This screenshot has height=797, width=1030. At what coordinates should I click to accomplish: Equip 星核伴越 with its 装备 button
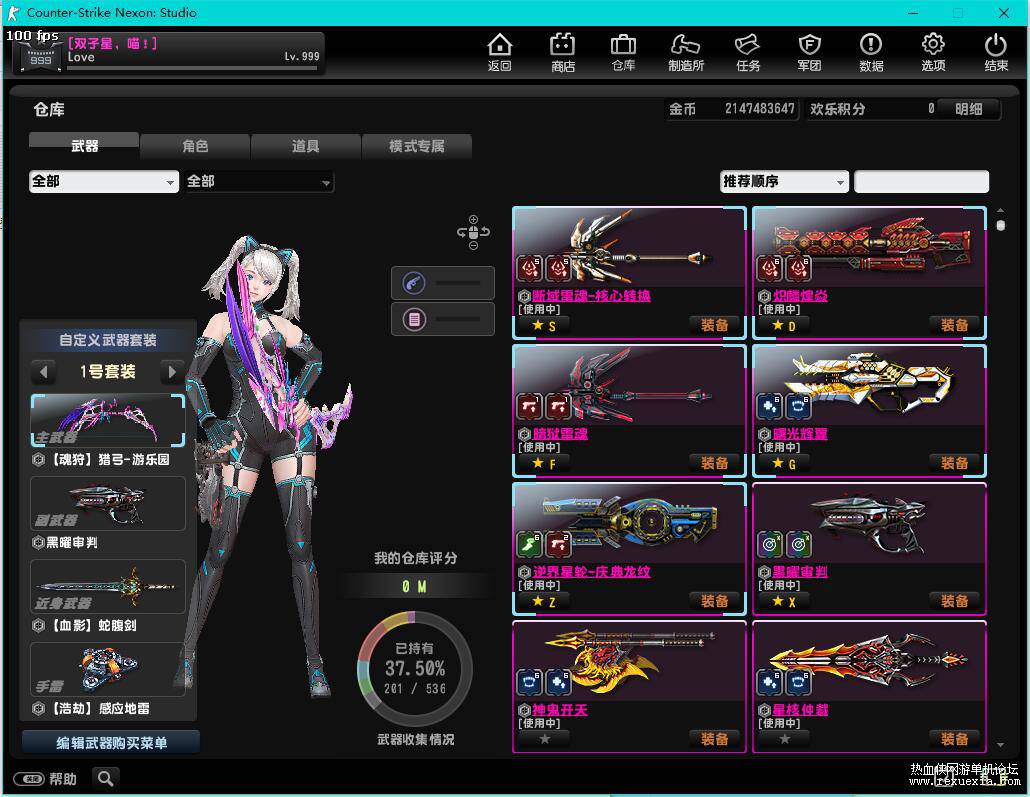tap(954, 739)
